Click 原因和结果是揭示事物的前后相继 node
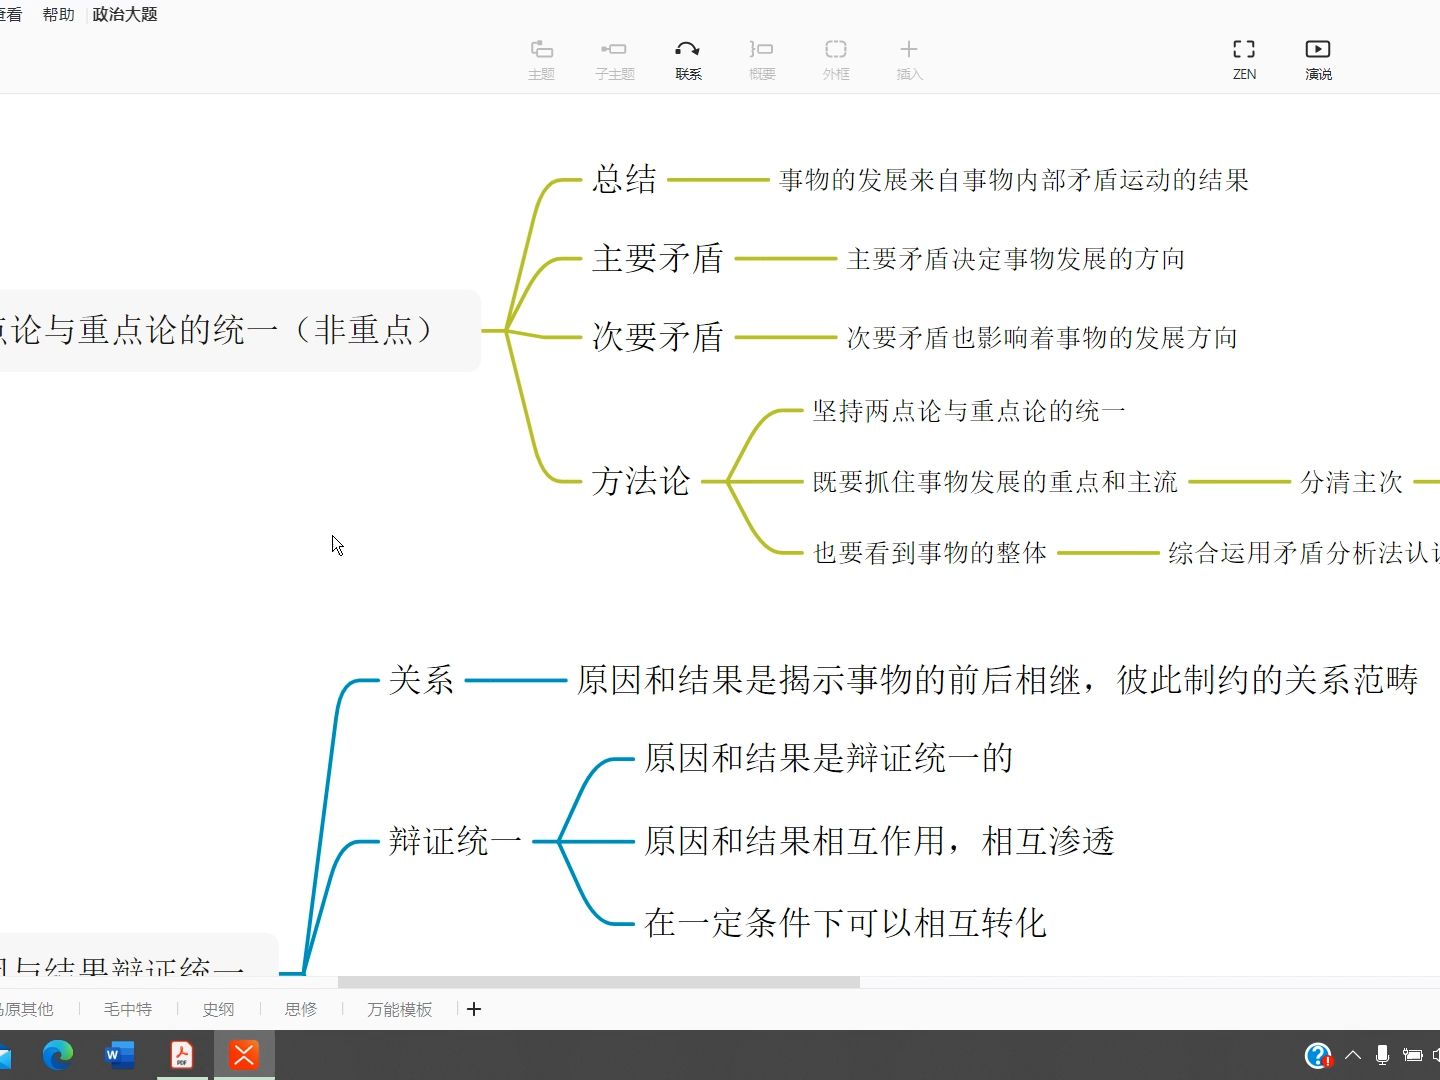 pyautogui.click(x=997, y=680)
